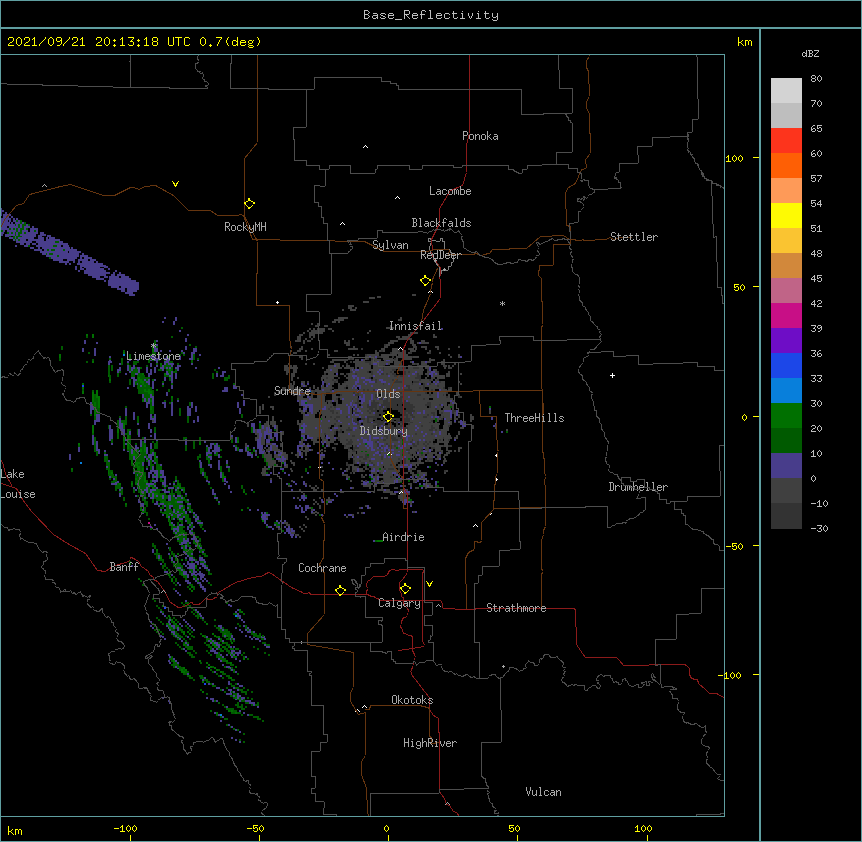Viewport: 862px width, 842px height.
Task: Click the ThreeHills label
Action: 534,418
